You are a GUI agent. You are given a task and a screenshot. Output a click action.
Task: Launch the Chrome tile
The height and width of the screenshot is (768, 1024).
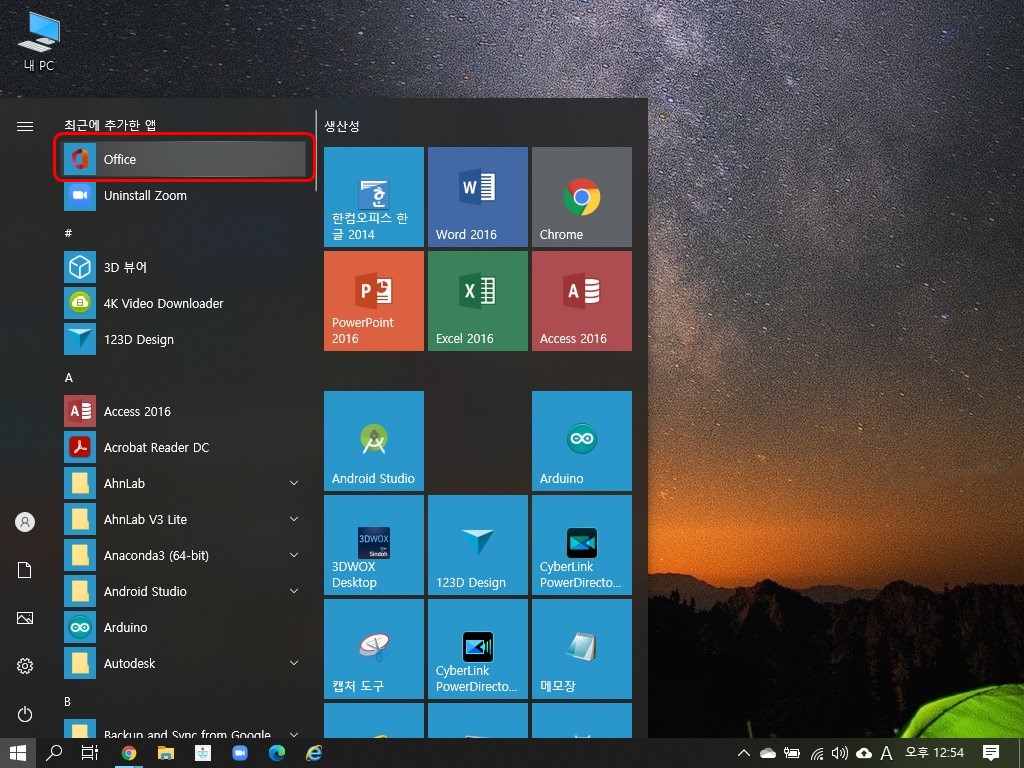pyautogui.click(x=582, y=197)
